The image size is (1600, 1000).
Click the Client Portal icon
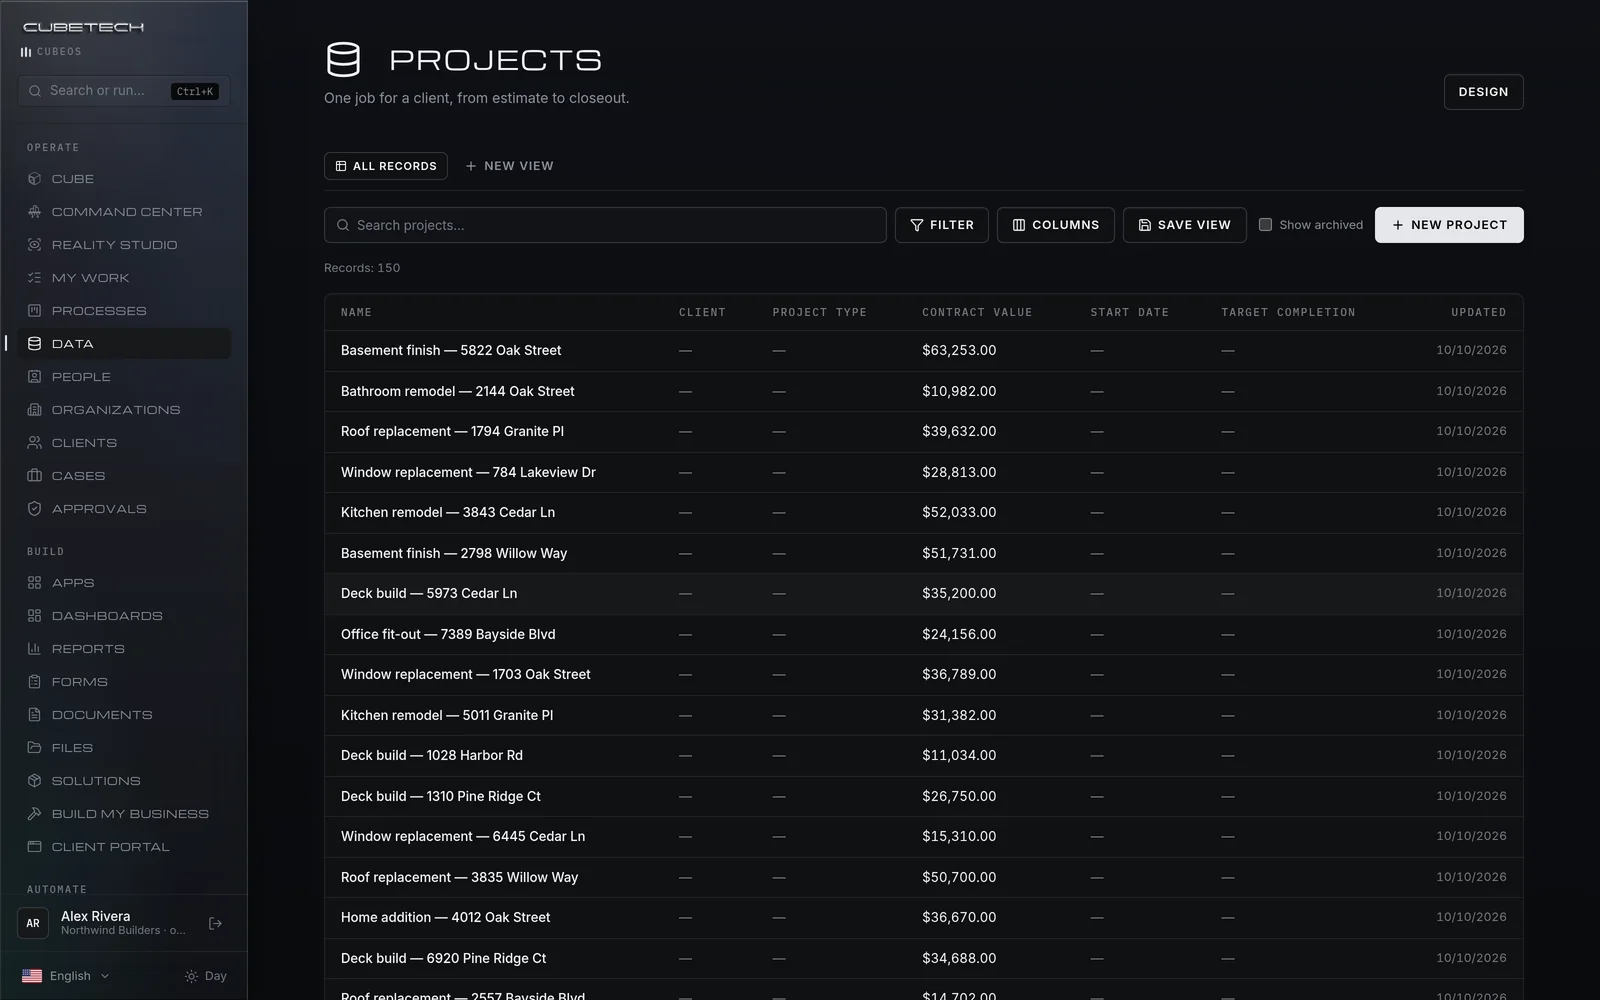pos(34,847)
